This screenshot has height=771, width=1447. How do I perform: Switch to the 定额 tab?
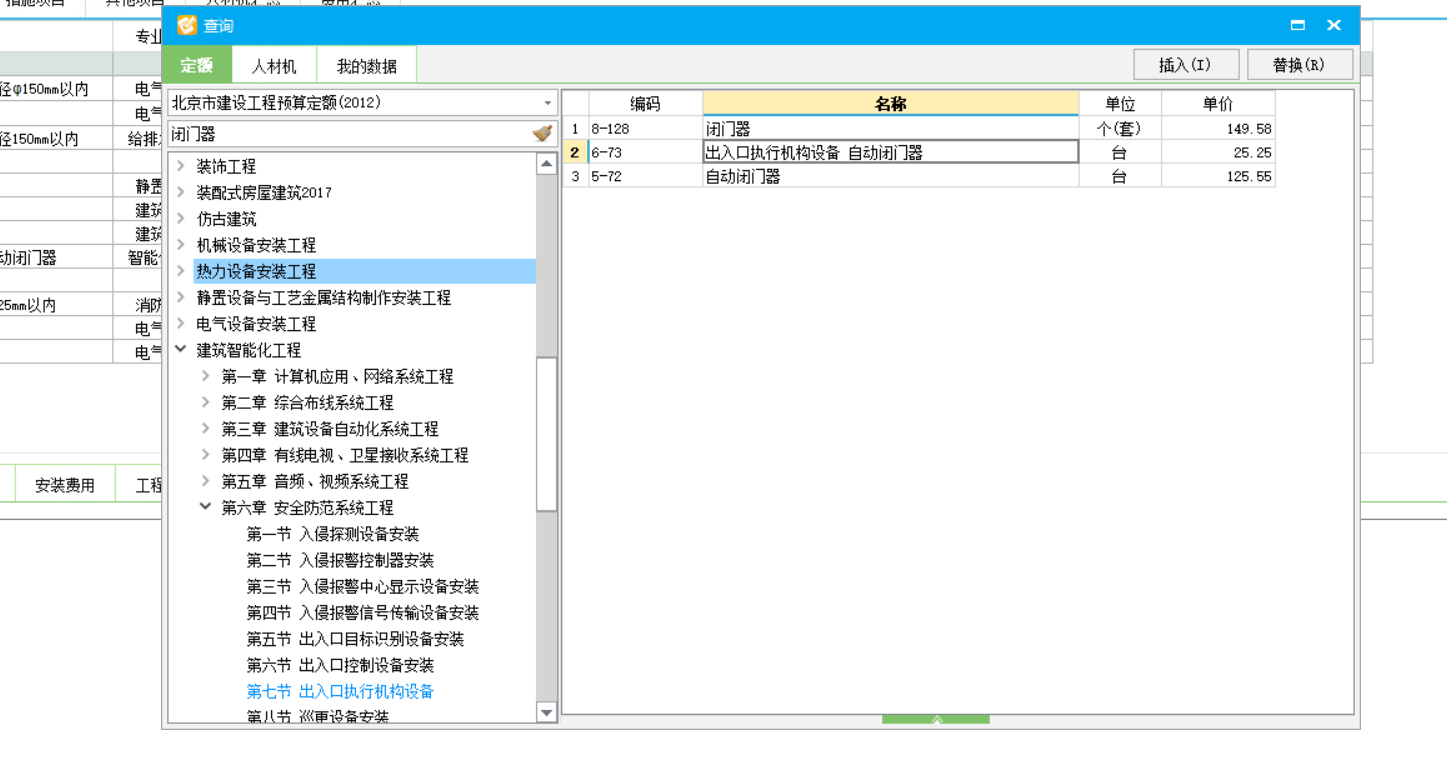197,65
